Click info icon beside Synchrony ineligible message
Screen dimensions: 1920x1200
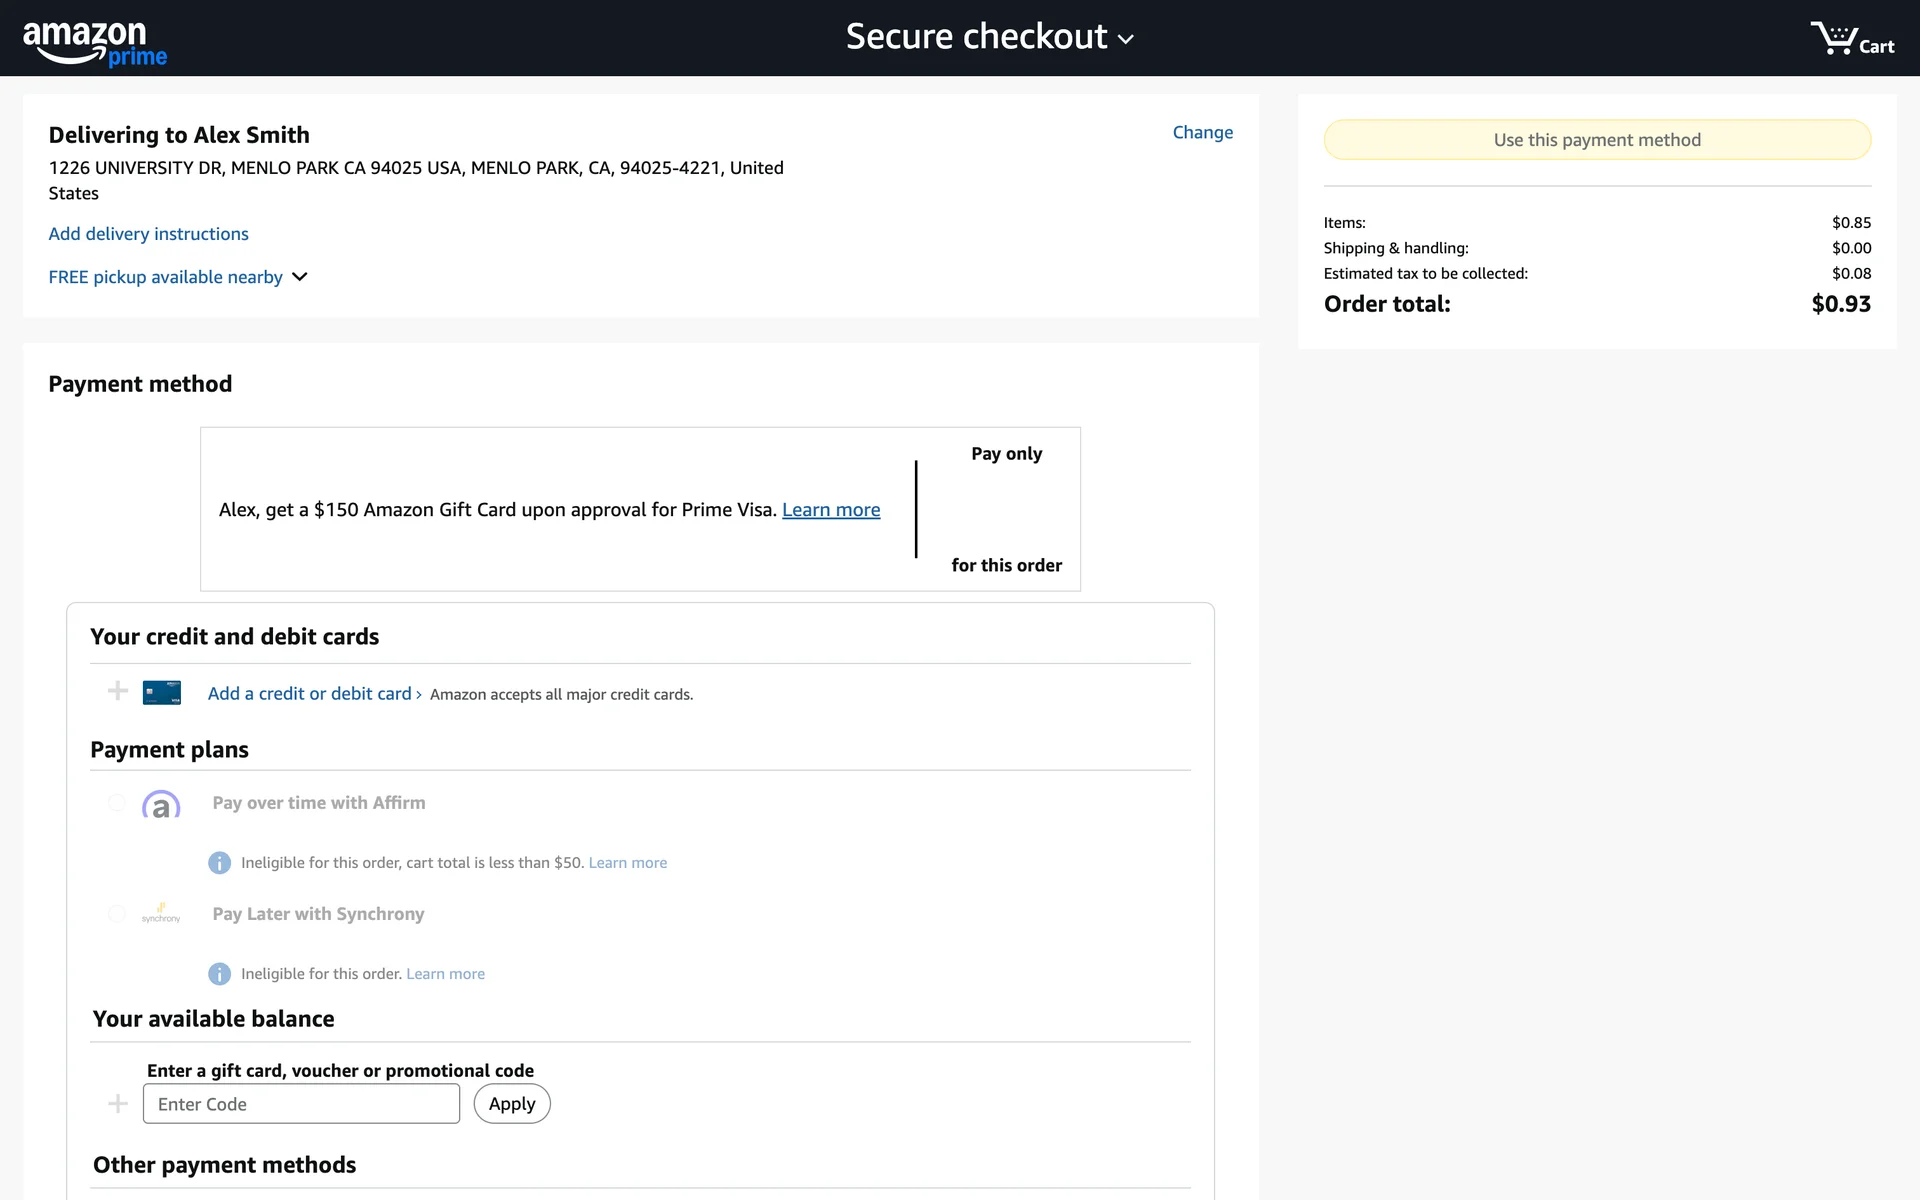(x=219, y=974)
